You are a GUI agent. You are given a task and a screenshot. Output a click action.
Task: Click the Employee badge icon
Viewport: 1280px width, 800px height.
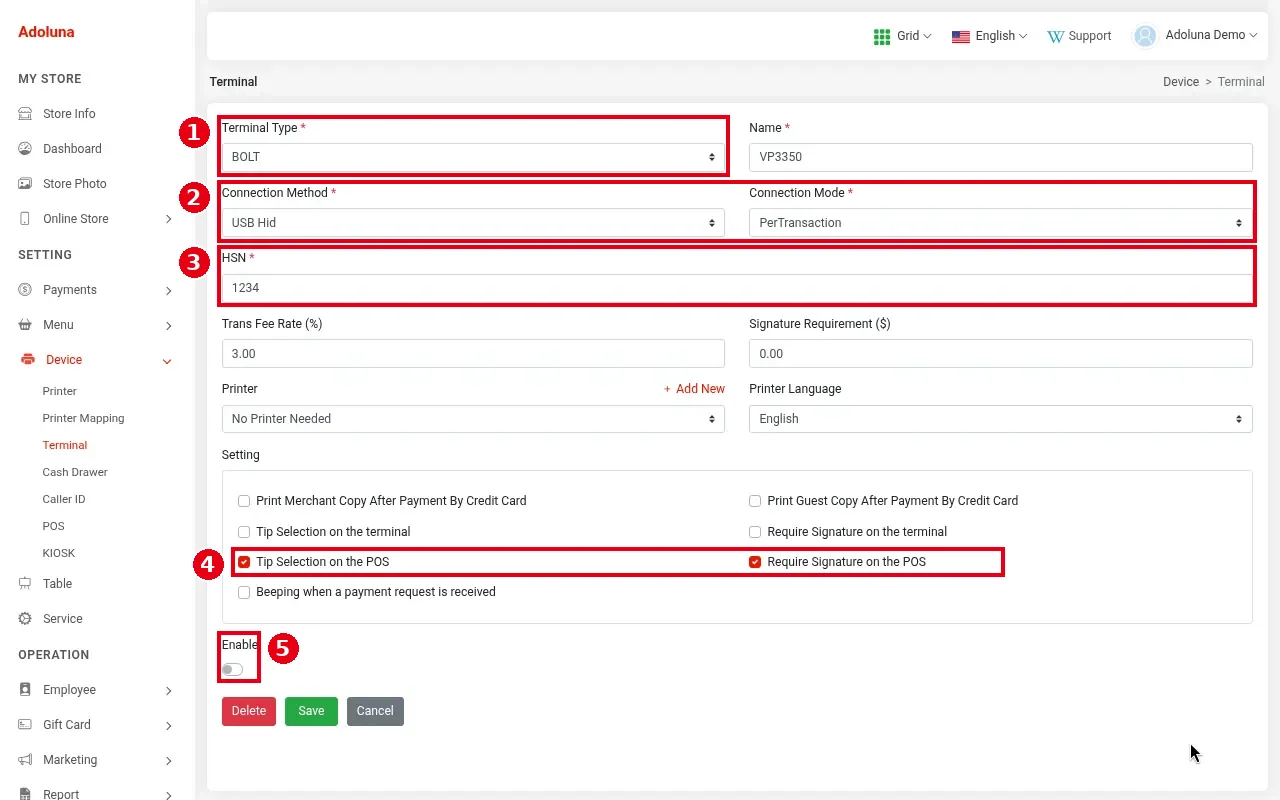tap(25, 690)
